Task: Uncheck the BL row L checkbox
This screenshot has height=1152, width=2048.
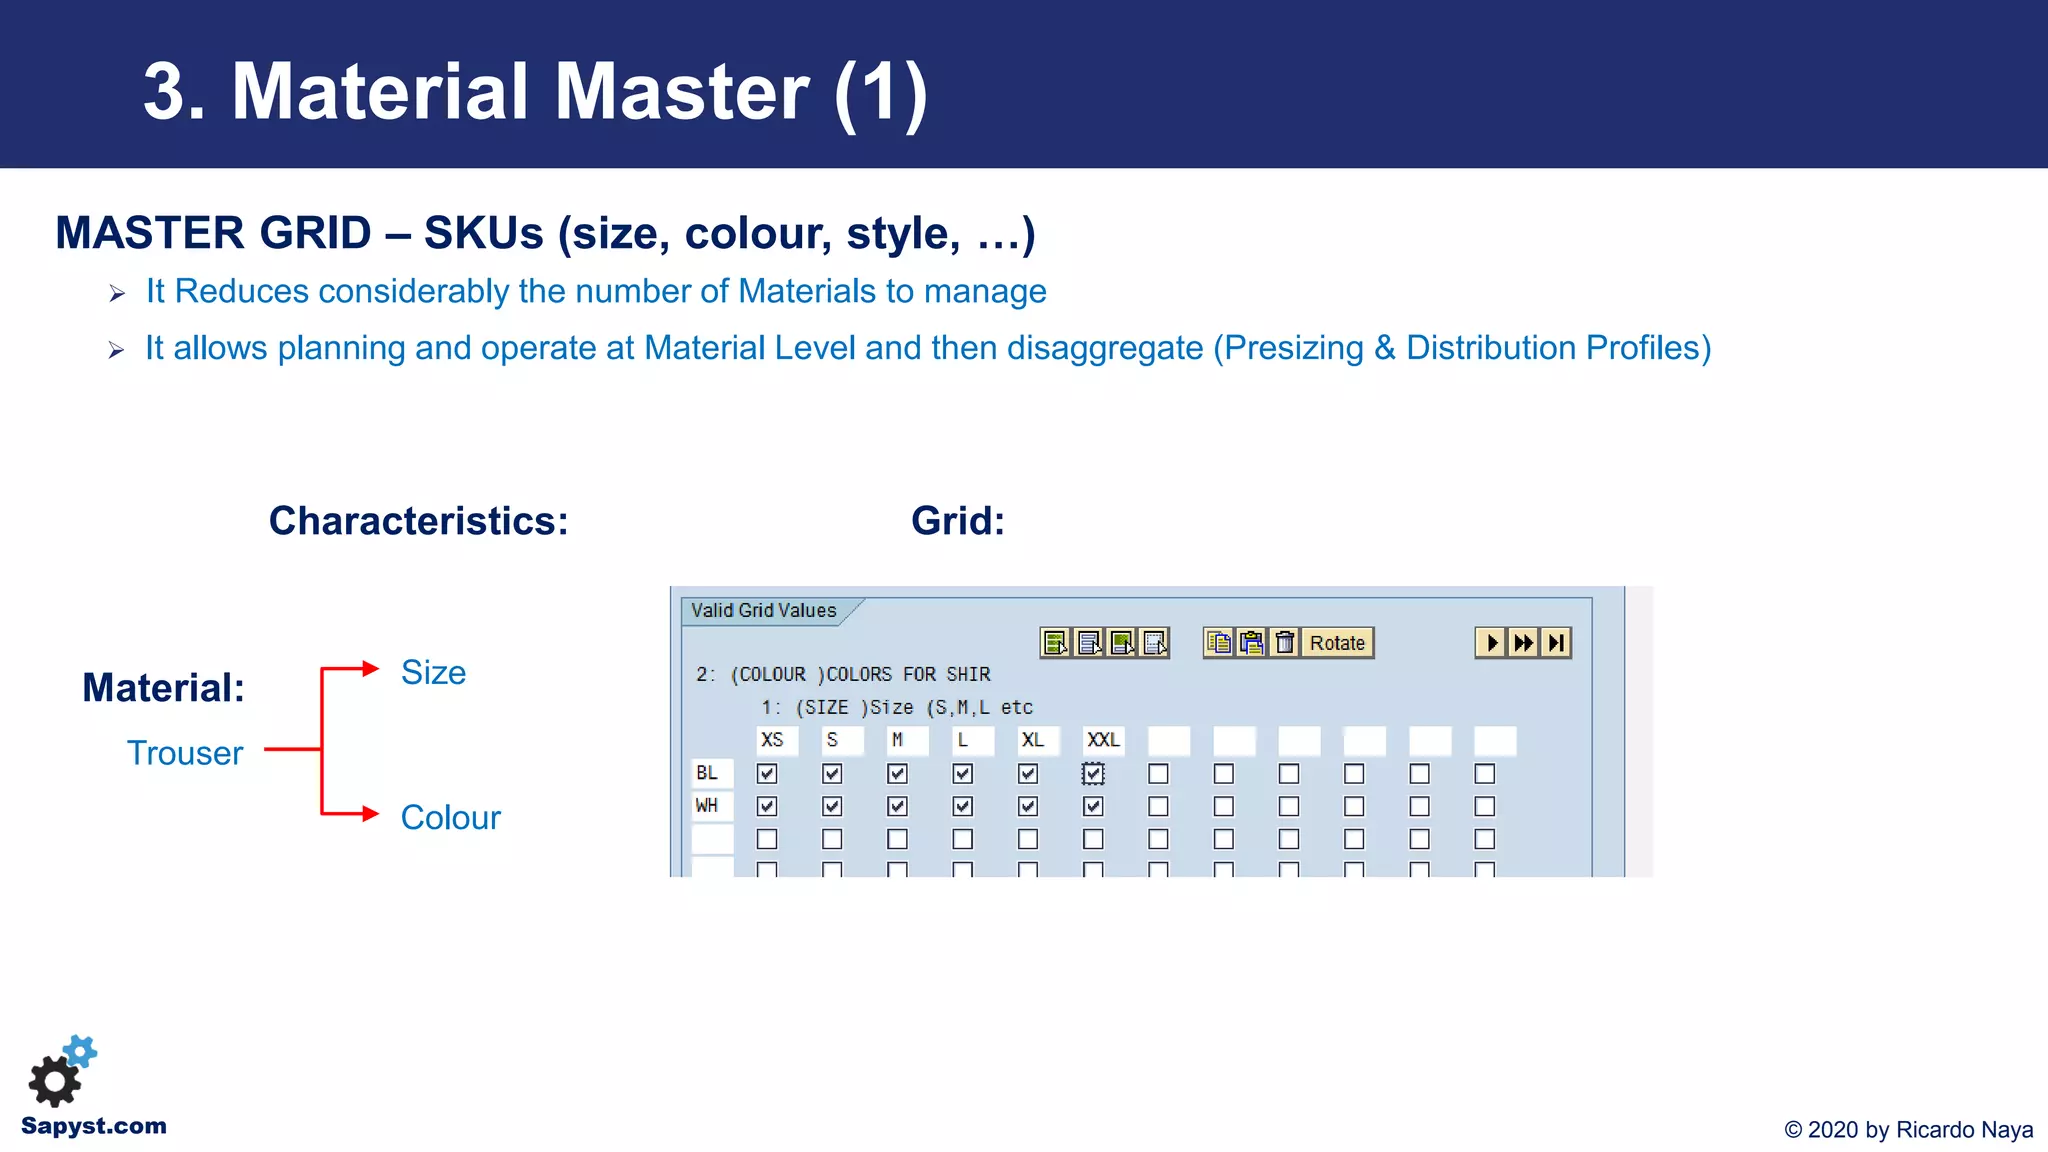Action: pyautogui.click(x=963, y=774)
